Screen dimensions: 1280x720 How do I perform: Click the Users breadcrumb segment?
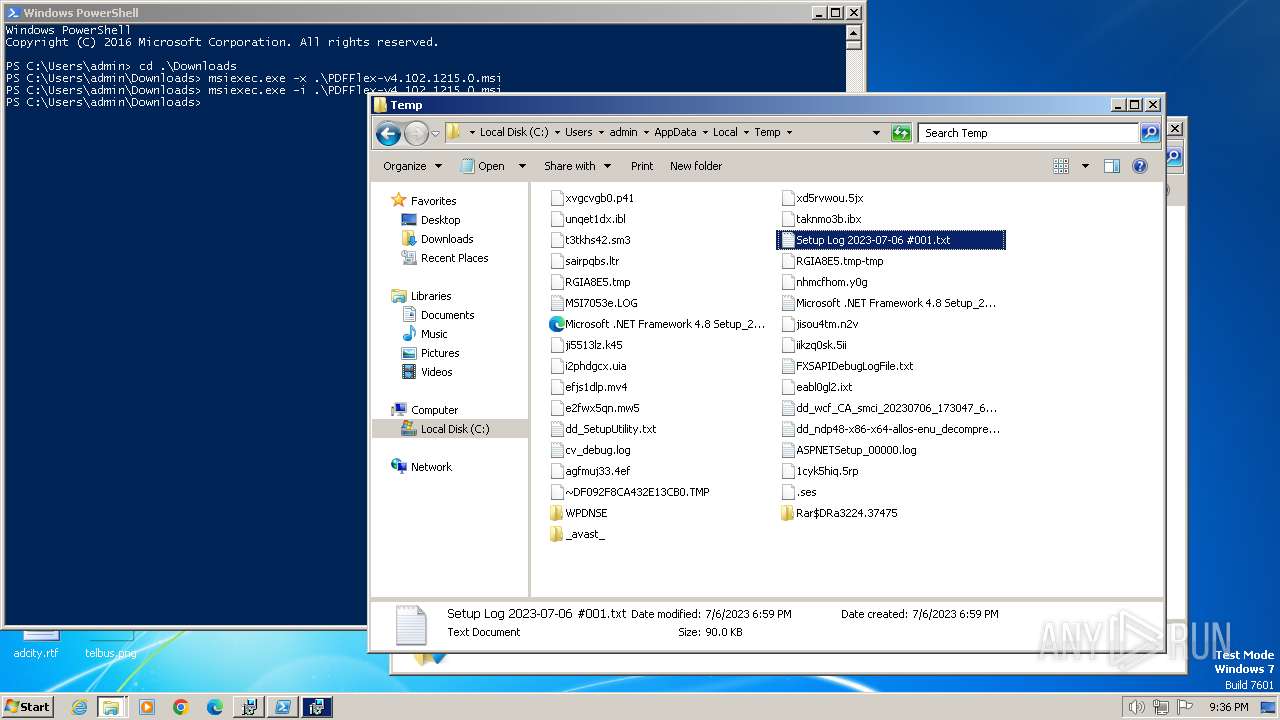[x=578, y=132]
